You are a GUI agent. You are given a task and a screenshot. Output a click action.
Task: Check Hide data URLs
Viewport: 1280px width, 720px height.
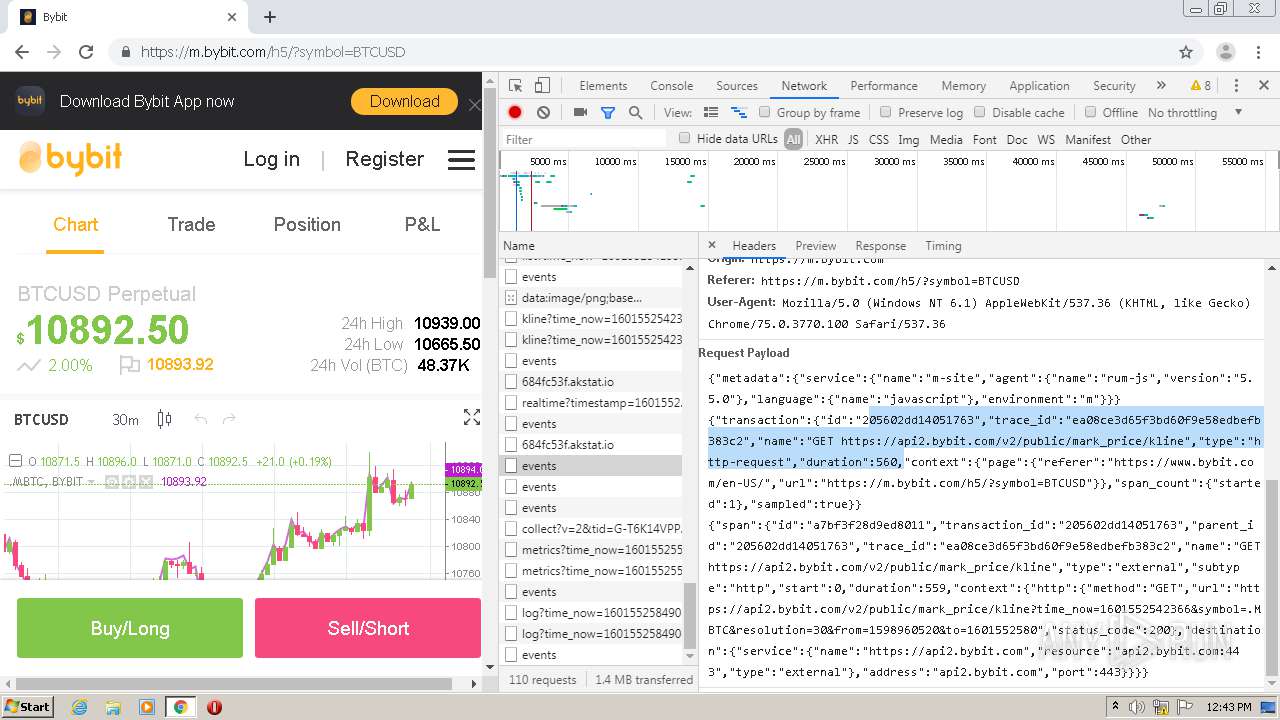click(x=685, y=138)
